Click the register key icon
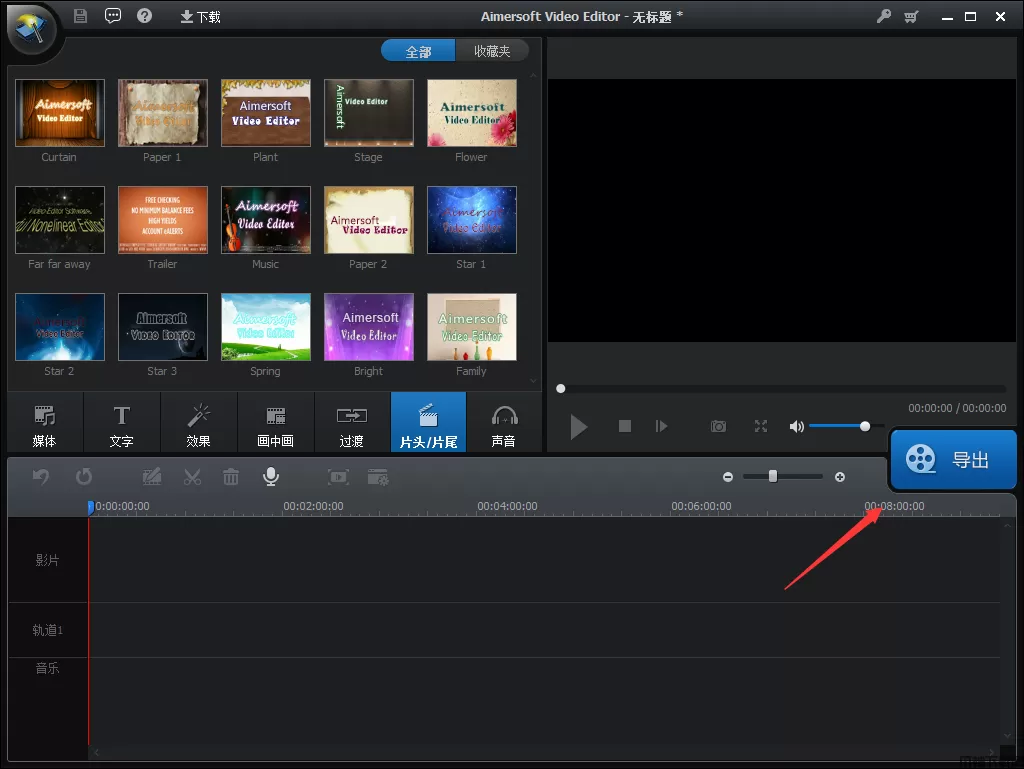Image resolution: width=1024 pixels, height=769 pixels. coord(883,17)
